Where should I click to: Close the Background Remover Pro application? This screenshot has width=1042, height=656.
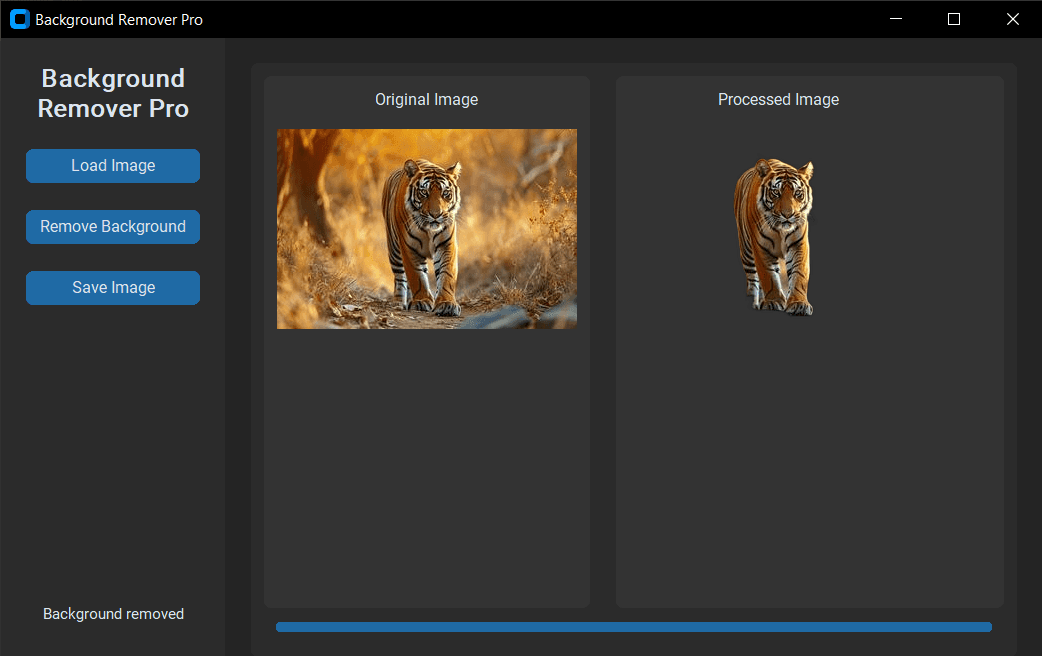point(1012,19)
